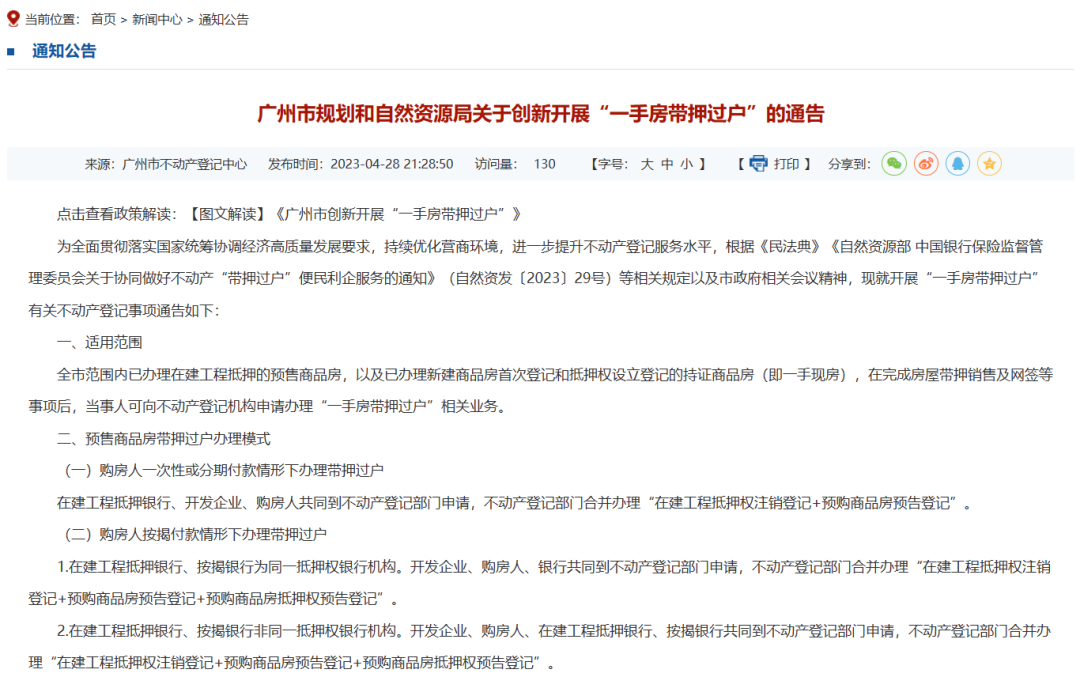1080x677 pixels.
Task: Set font size to 小
Action: click(x=687, y=164)
